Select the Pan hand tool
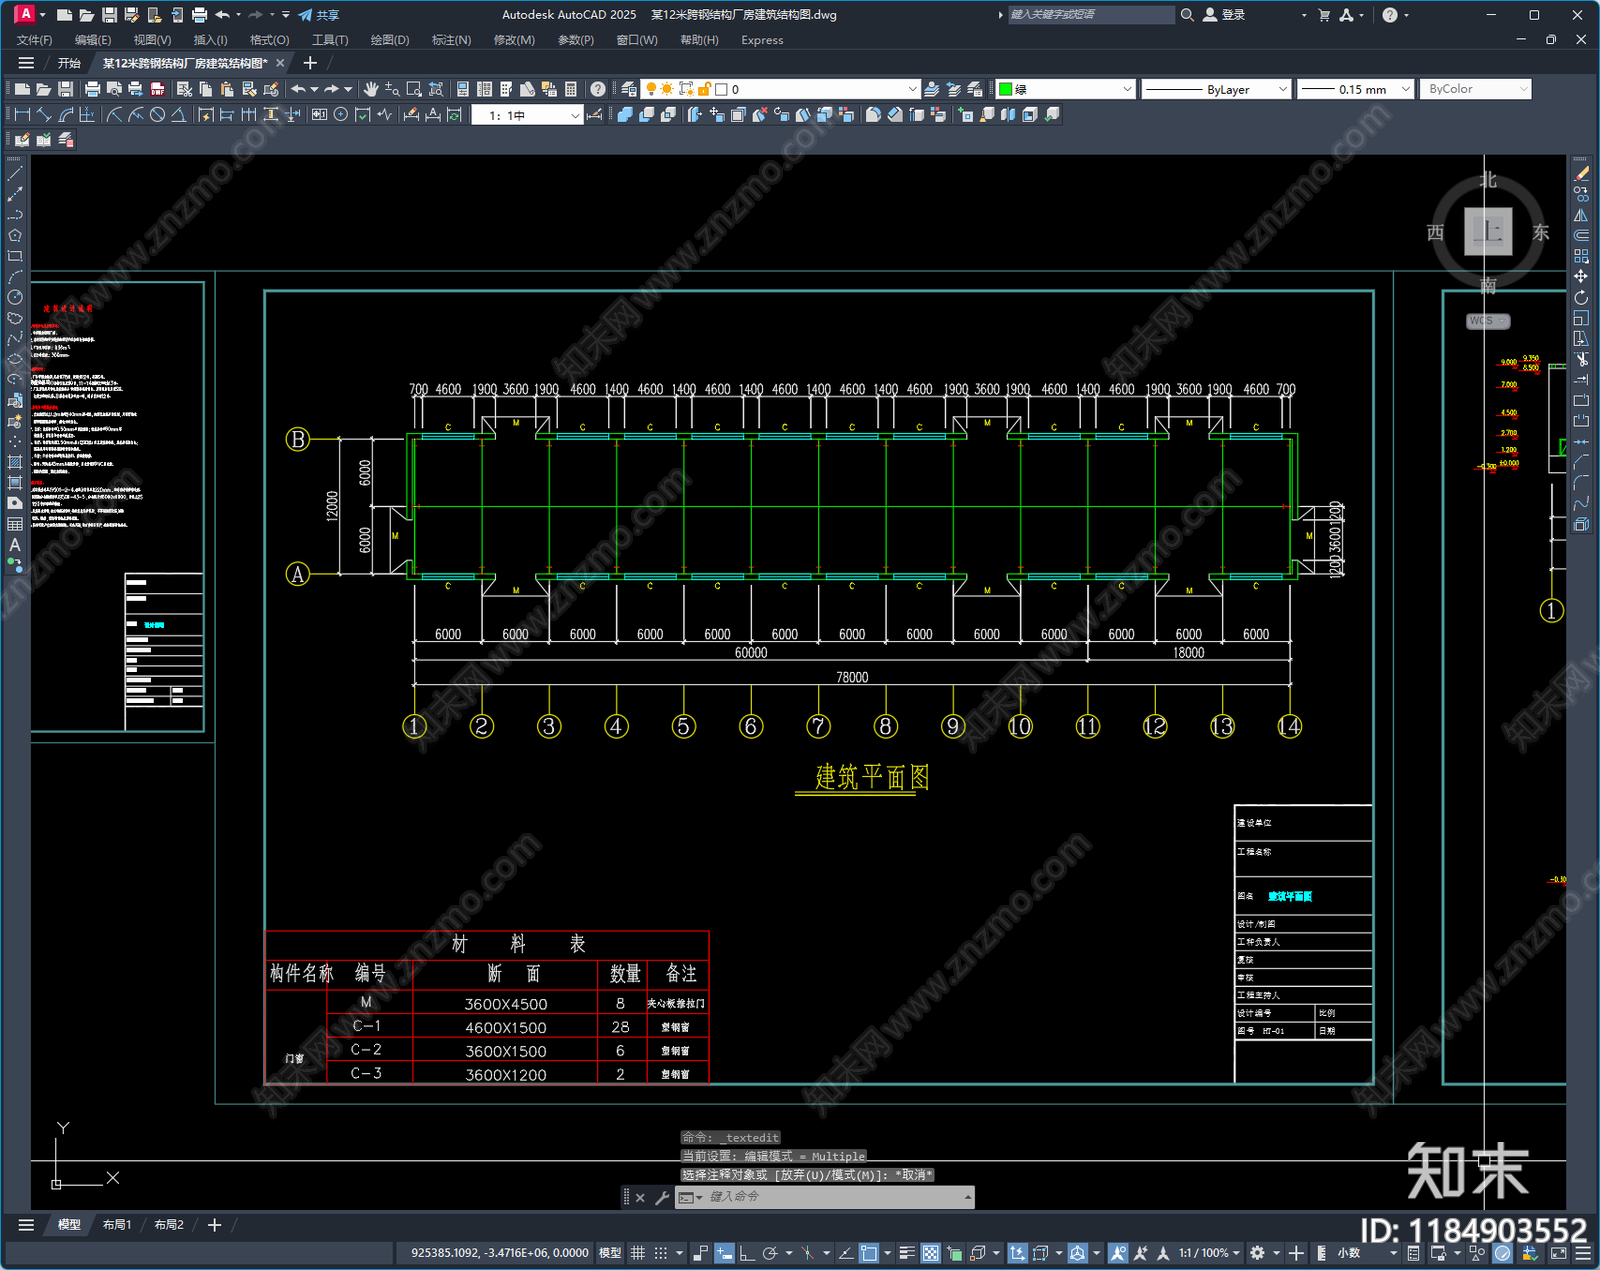This screenshot has width=1600, height=1270. coord(371,89)
